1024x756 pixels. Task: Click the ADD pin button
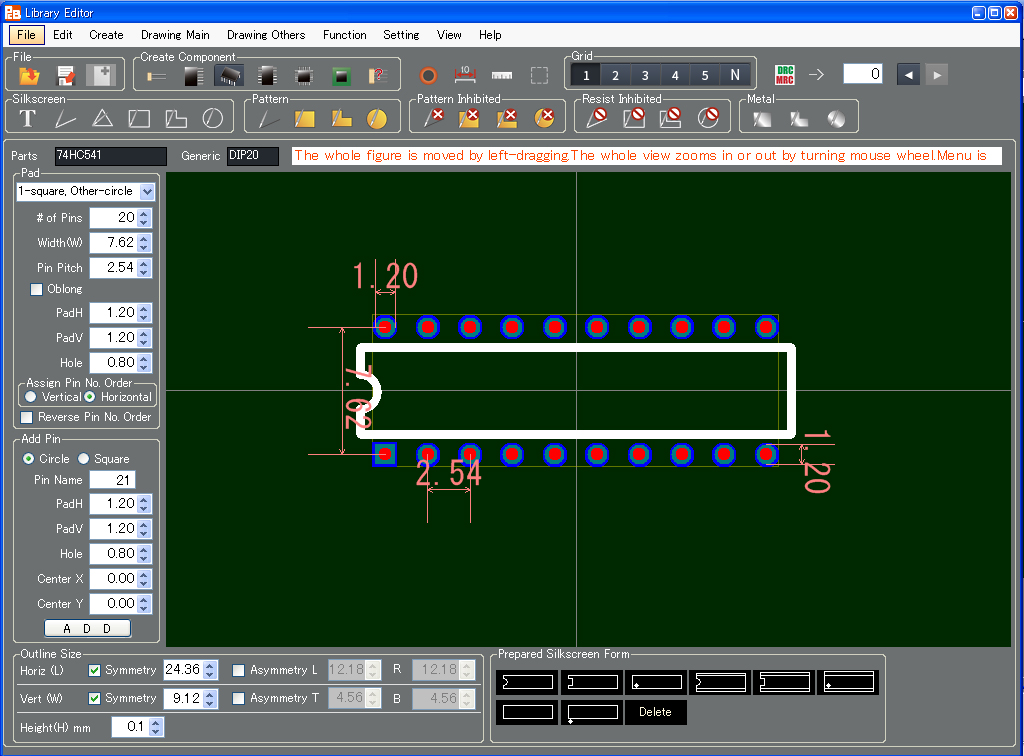[87, 628]
